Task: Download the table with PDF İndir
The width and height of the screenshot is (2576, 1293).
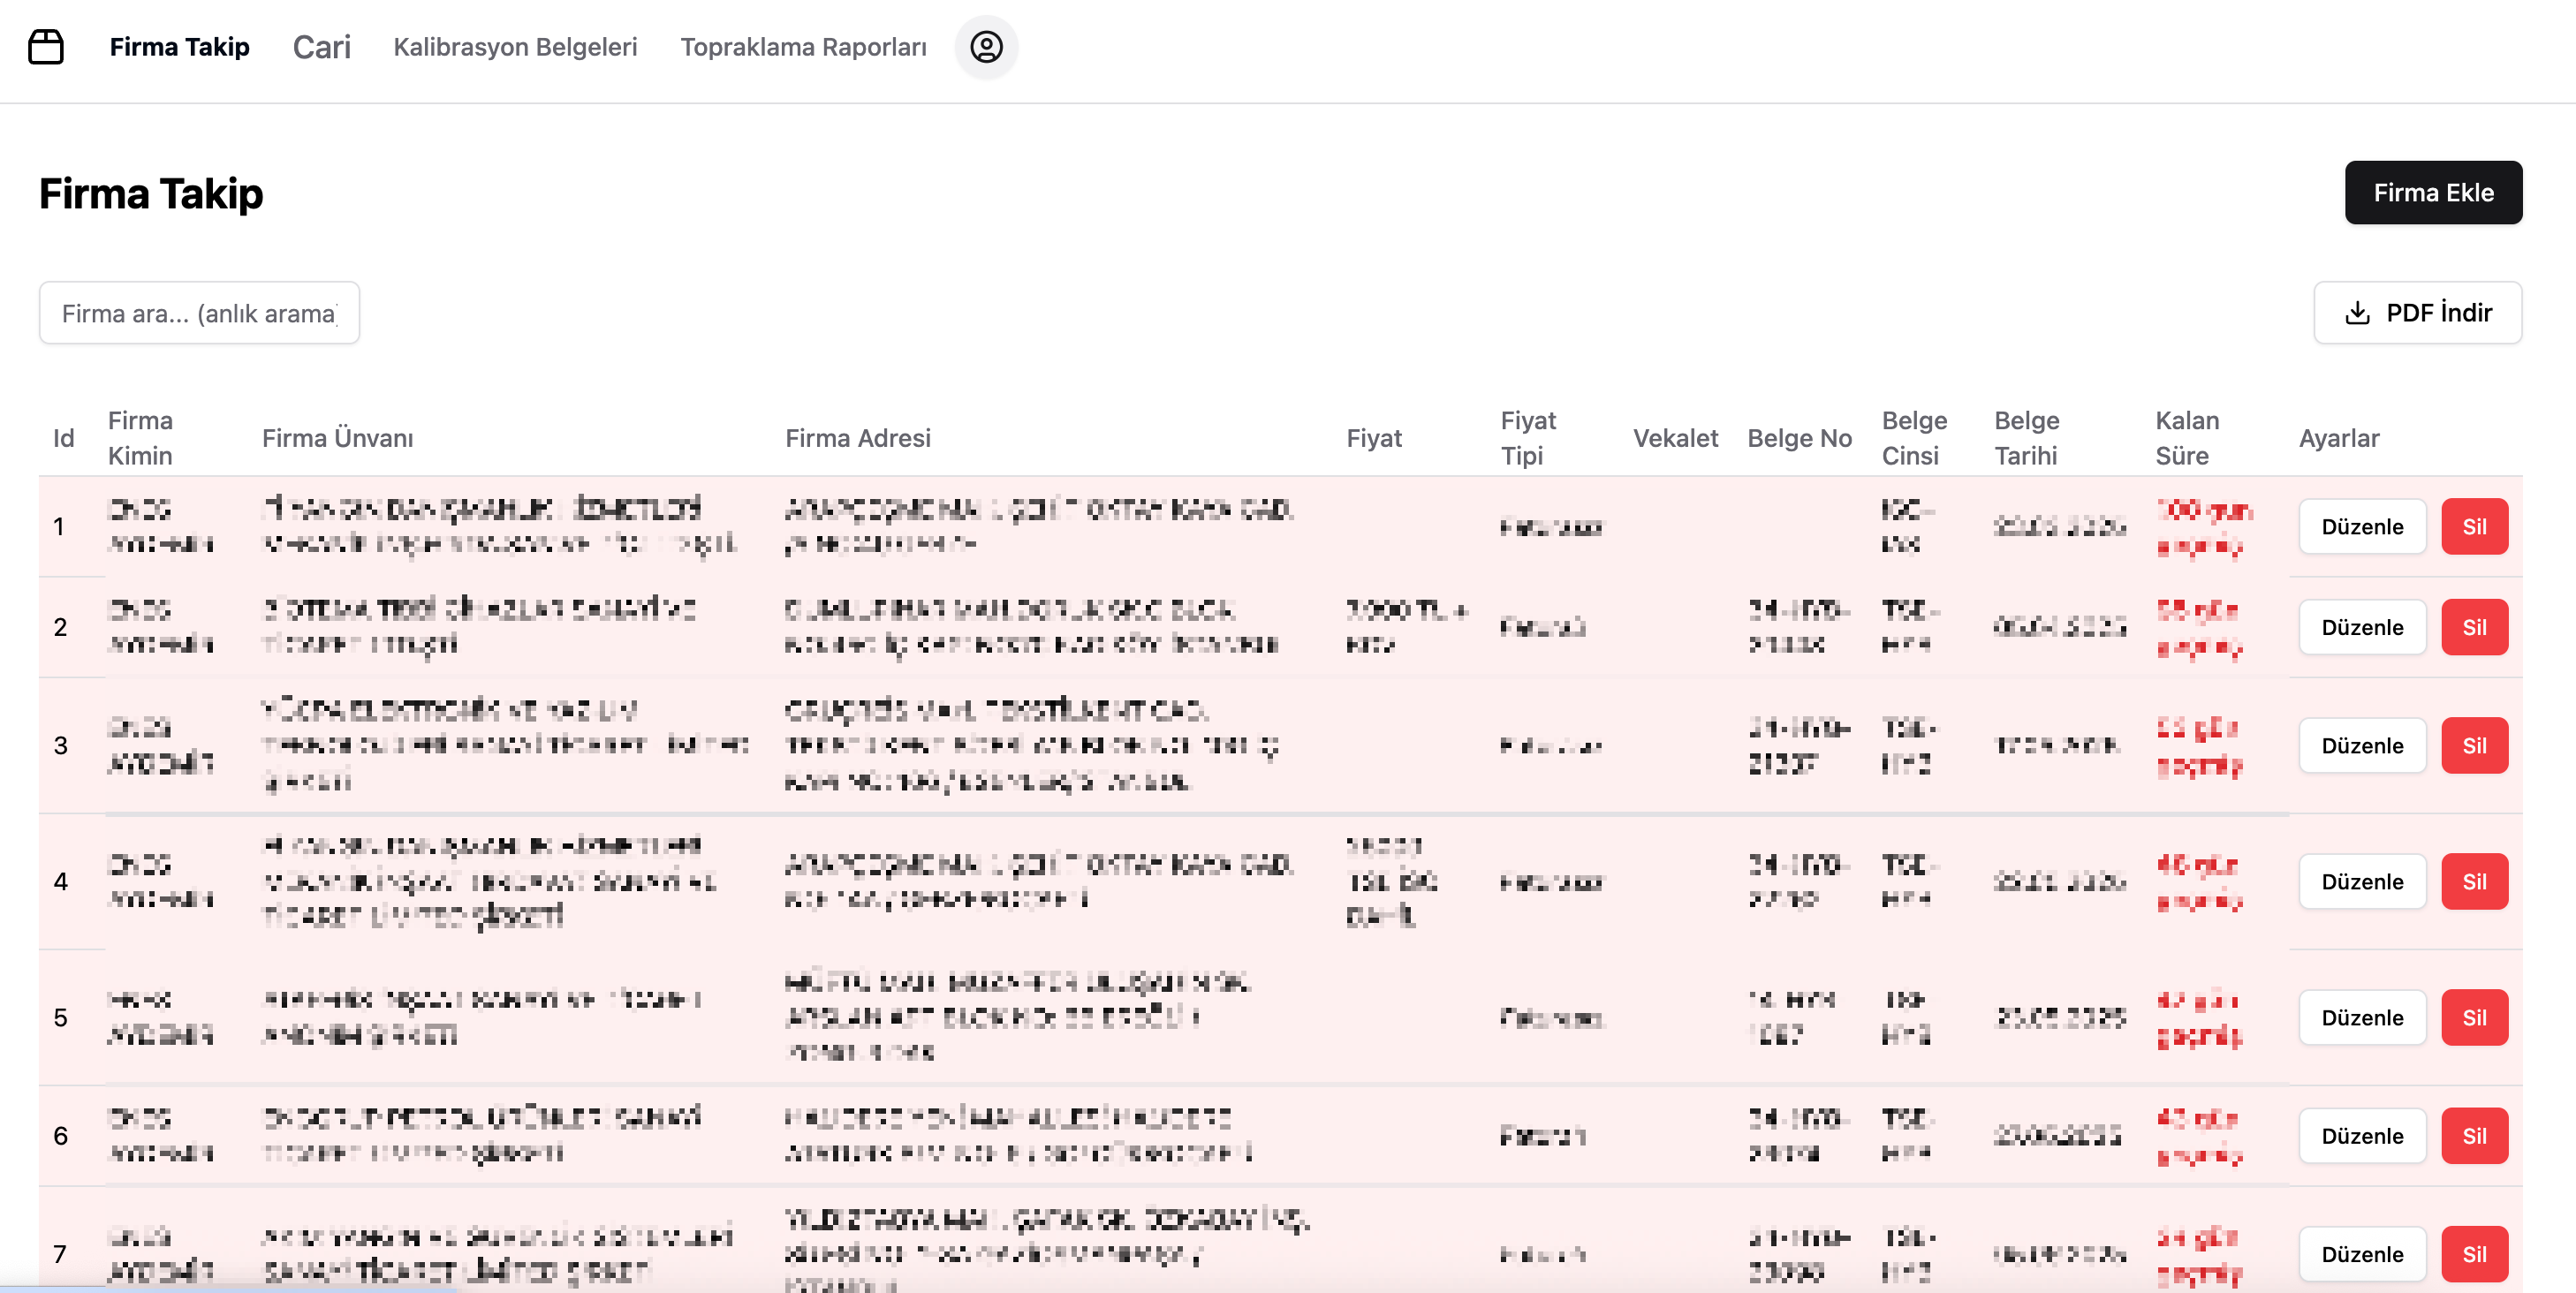Action: pos(2418,312)
